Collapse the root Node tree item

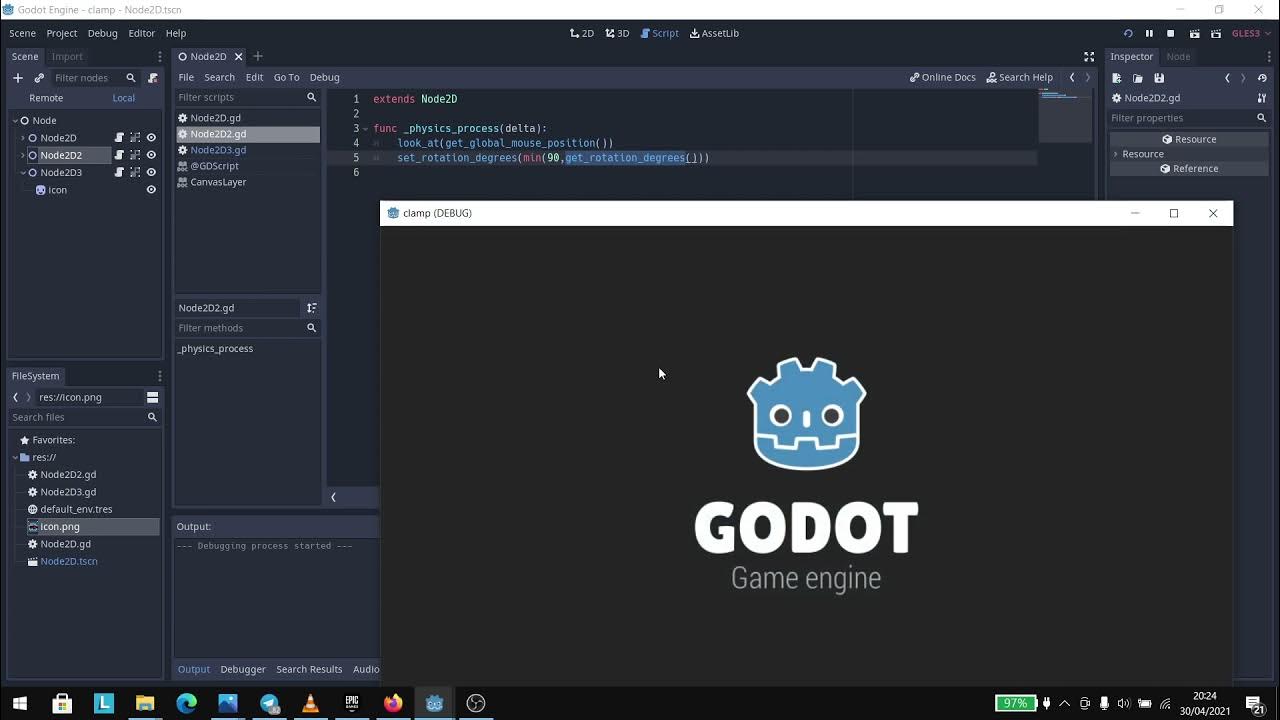tap(15, 121)
